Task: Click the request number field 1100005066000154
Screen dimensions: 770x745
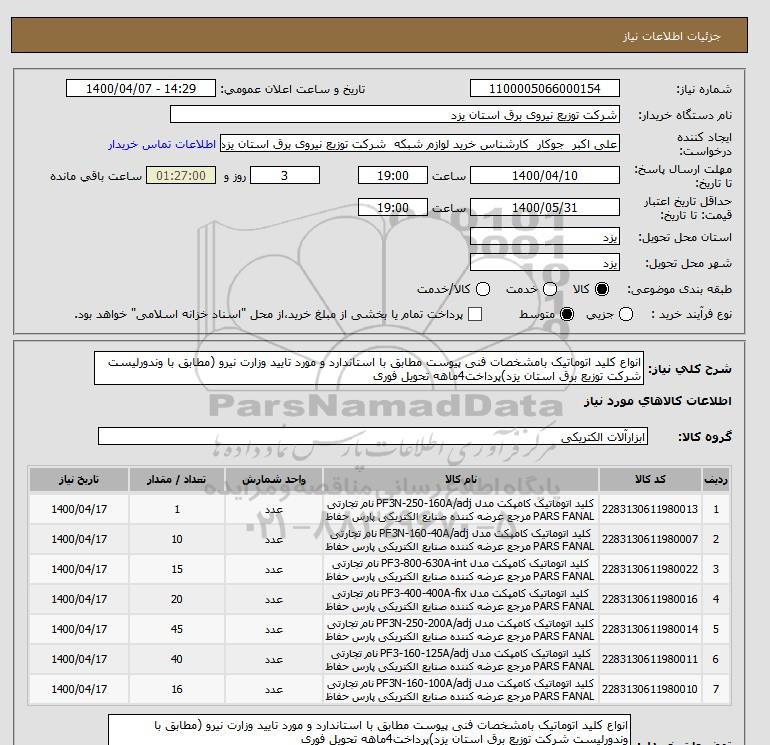Action: pyautogui.click(x=545, y=88)
